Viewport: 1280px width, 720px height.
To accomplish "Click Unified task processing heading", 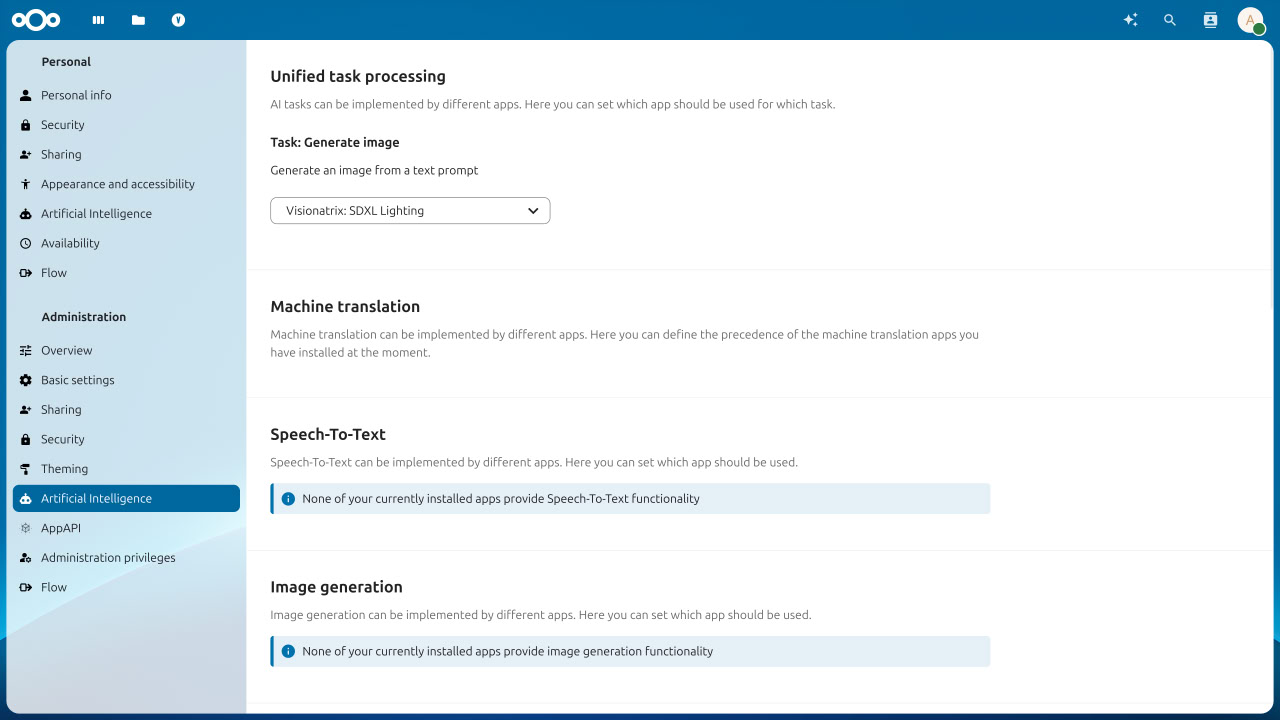I will [x=358, y=76].
